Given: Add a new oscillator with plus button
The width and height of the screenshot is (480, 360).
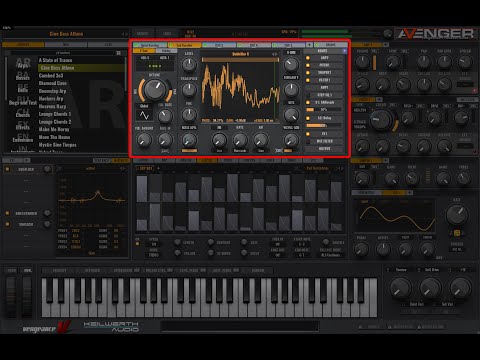Looking at the screenshot, I should 309,45.
